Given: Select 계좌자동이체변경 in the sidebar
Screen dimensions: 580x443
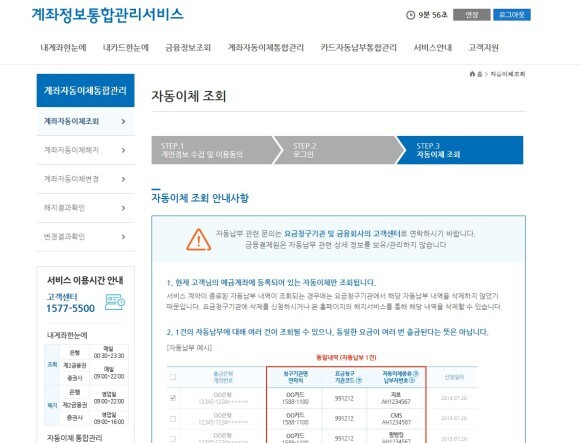Looking at the screenshot, I should click(85, 179).
